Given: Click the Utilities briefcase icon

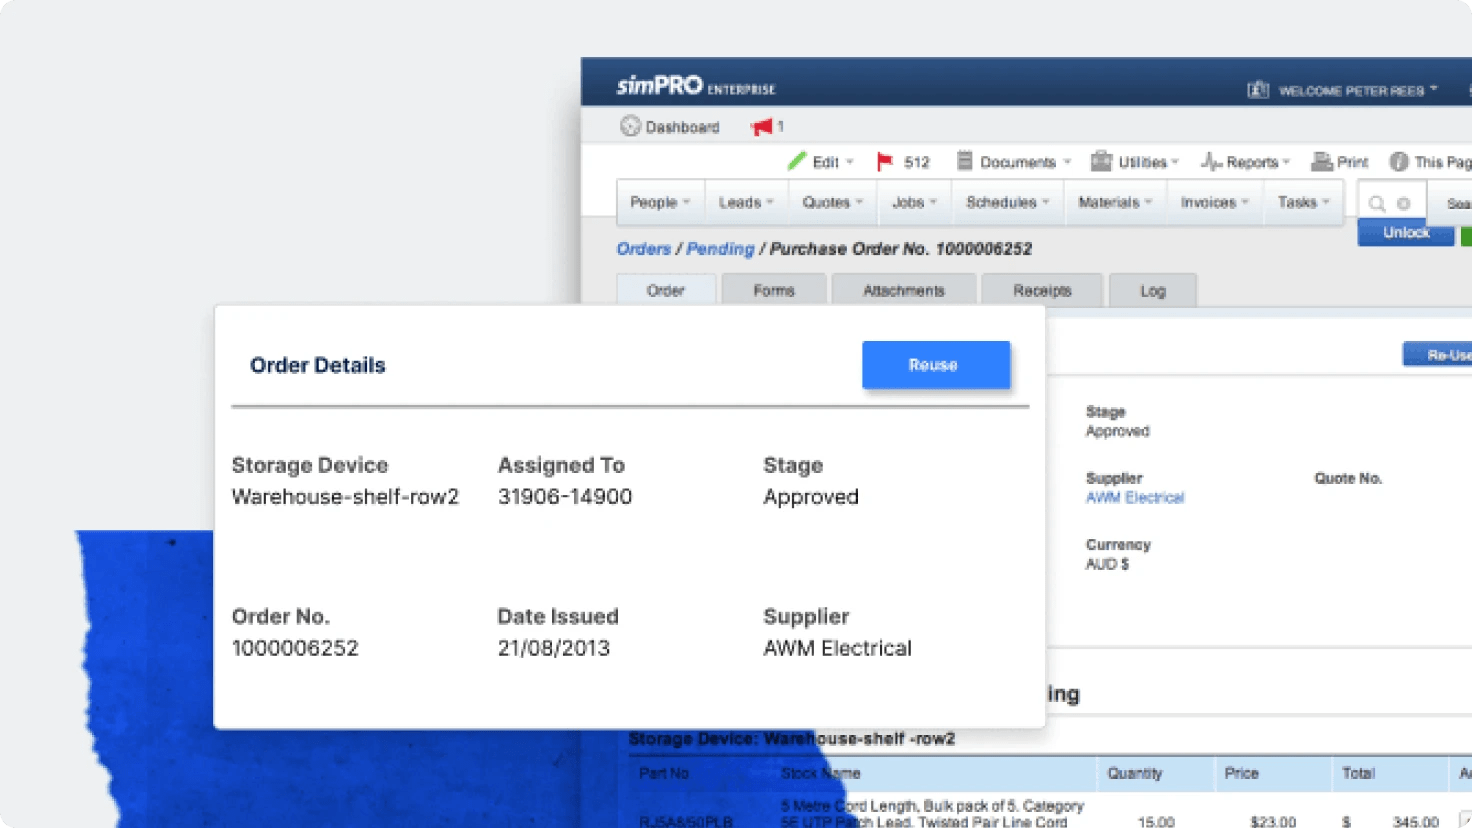Looking at the screenshot, I should point(1102,161).
